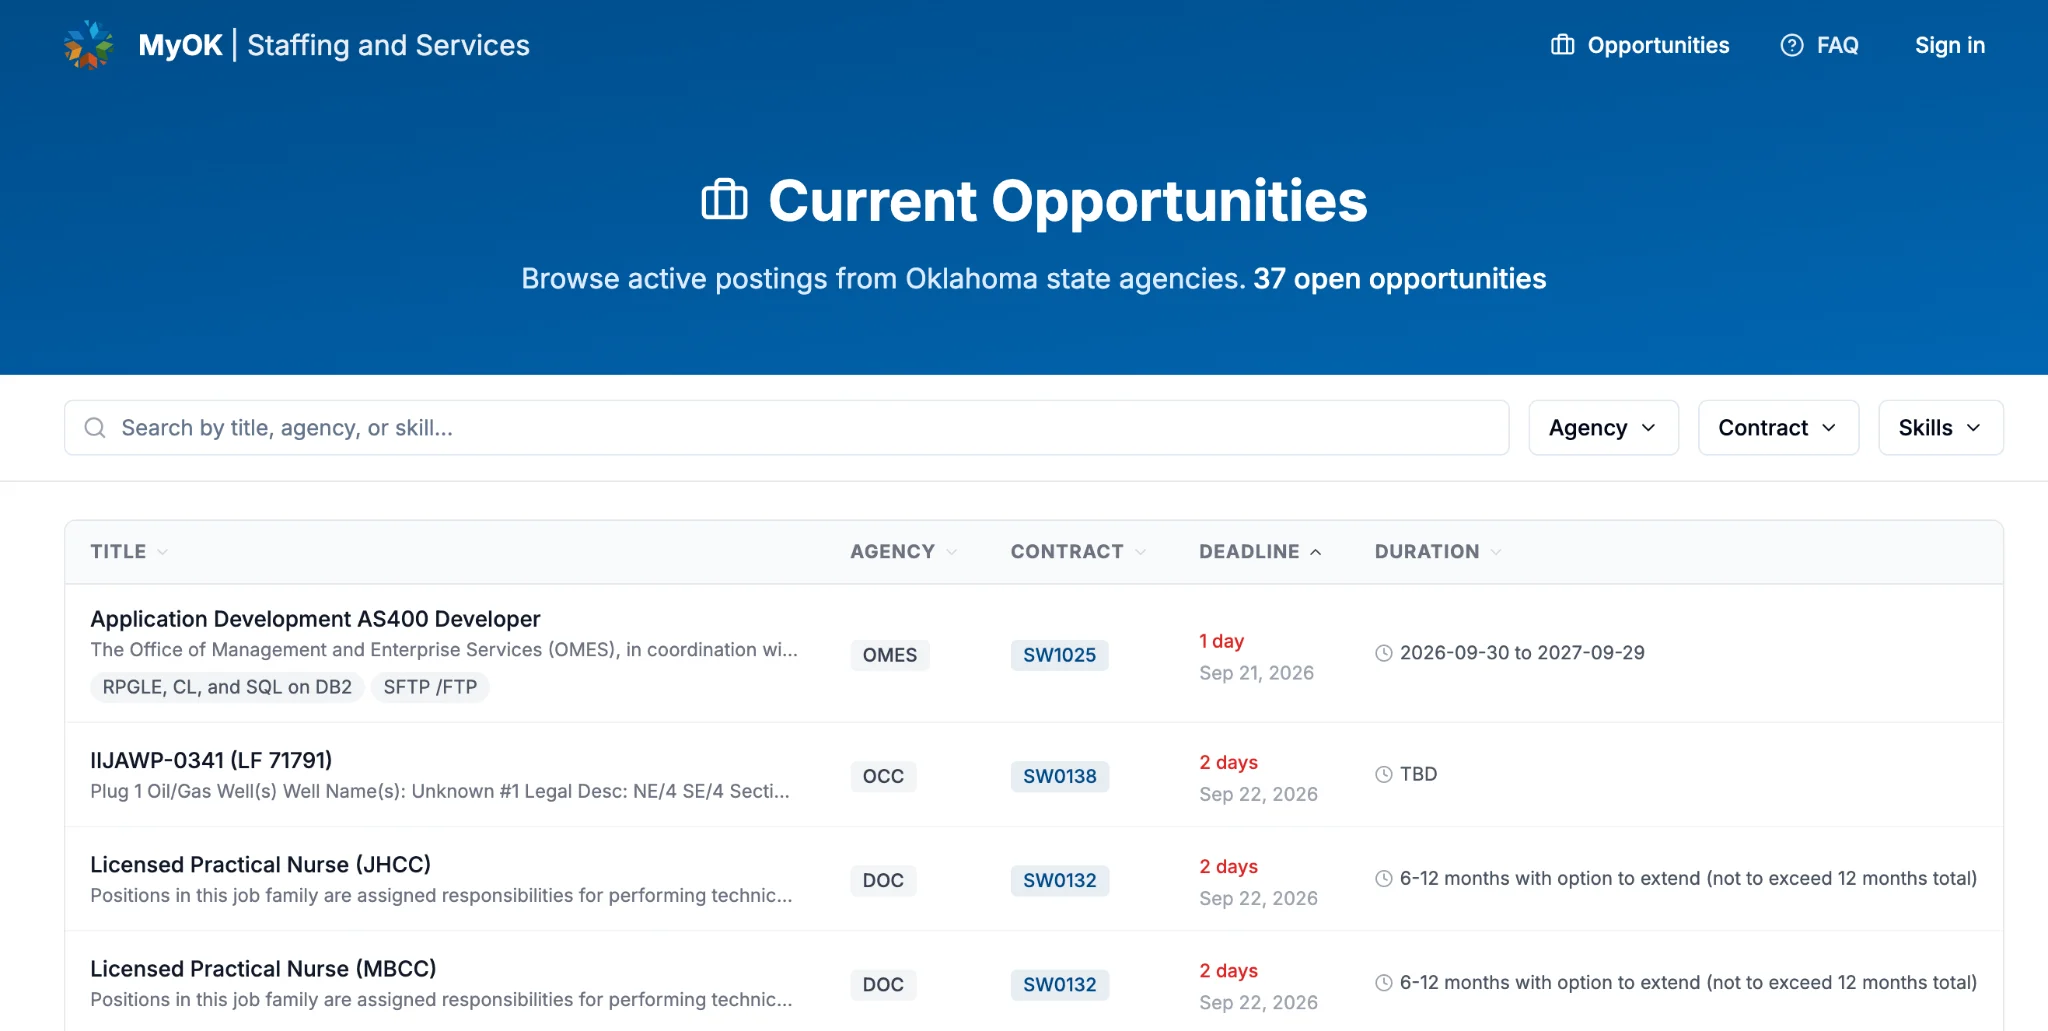Click the DOC badge in JHCC row
The height and width of the screenshot is (1031, 2048).
coord(883,880)
